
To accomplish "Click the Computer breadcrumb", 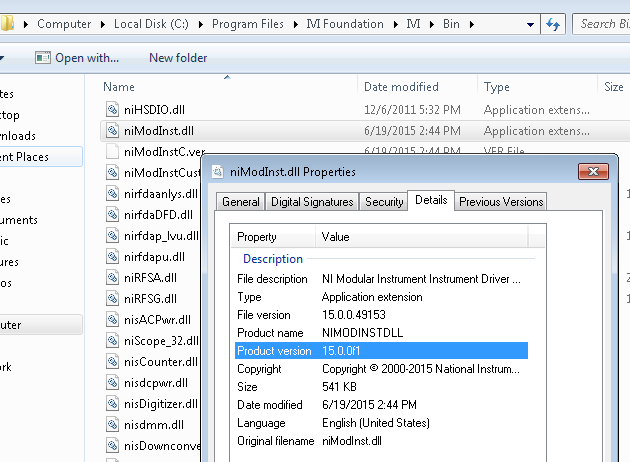I will coord(64,24).
